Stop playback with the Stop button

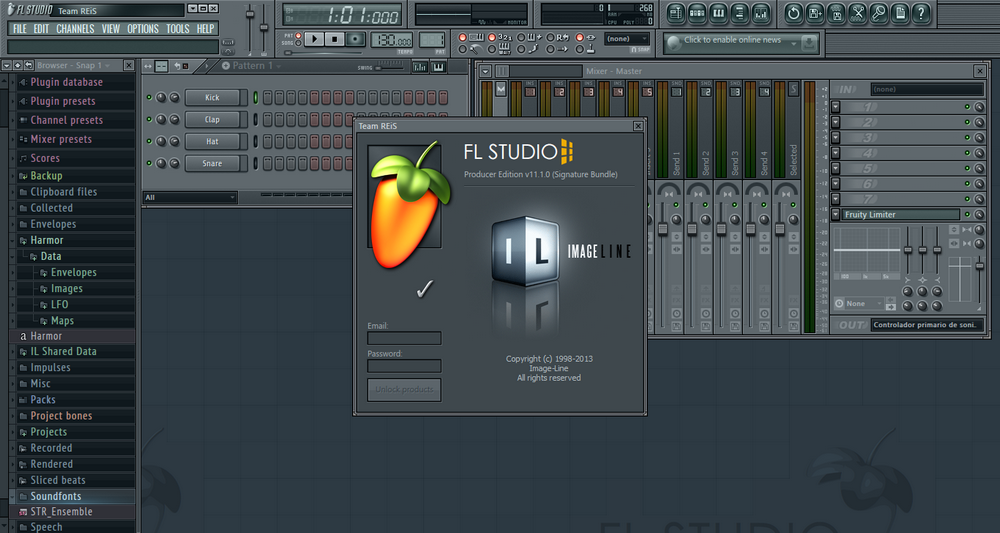pyautogui.click(x=334, y=40)
